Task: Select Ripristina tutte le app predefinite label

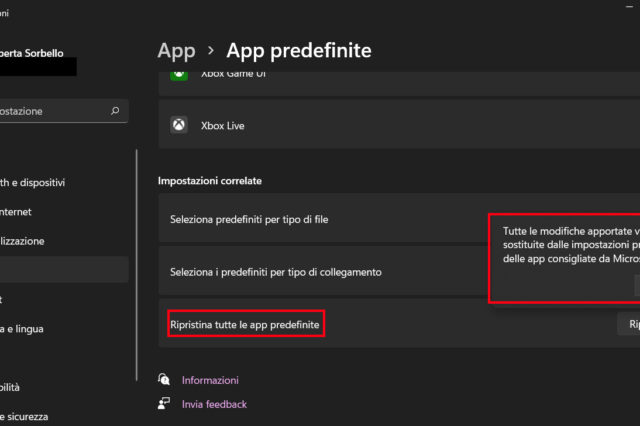Action: (246, 324)
